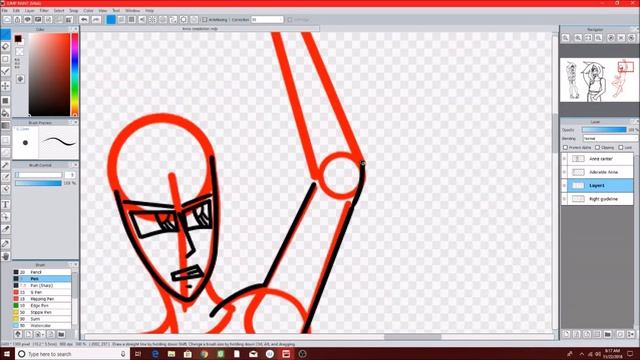Open the Window menu
This screenshot has height=360, width=640.
132,11
